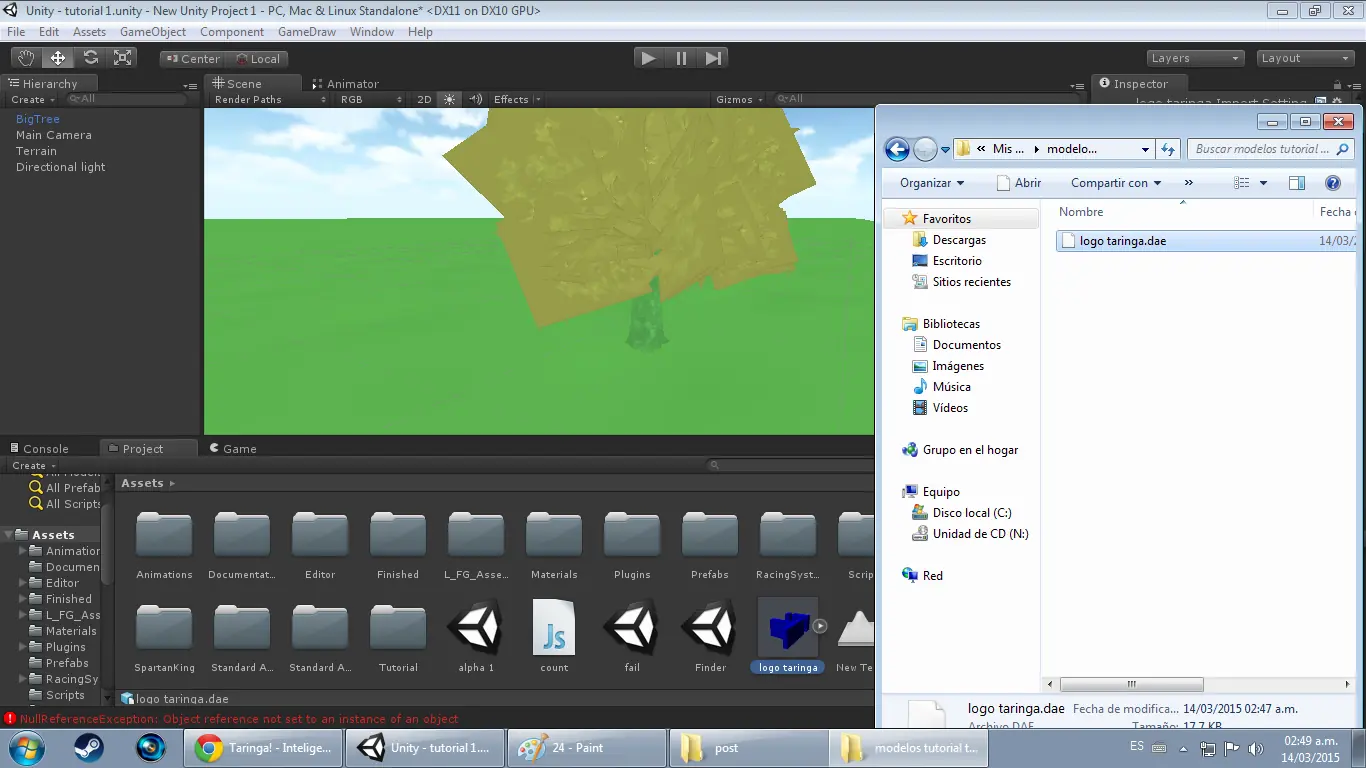Select Directional light in the Hierarchy

60,167
